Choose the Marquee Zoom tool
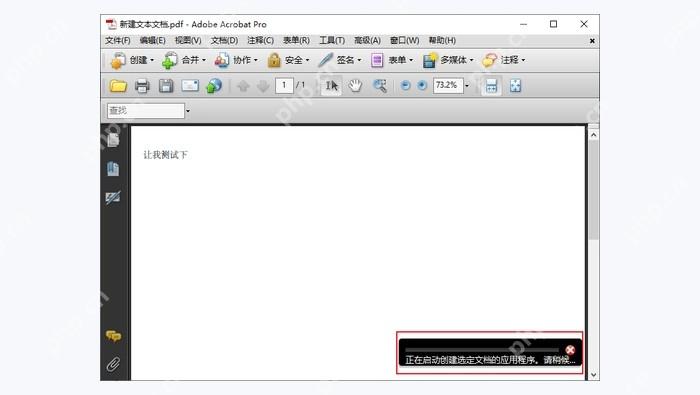 [380, 86]
